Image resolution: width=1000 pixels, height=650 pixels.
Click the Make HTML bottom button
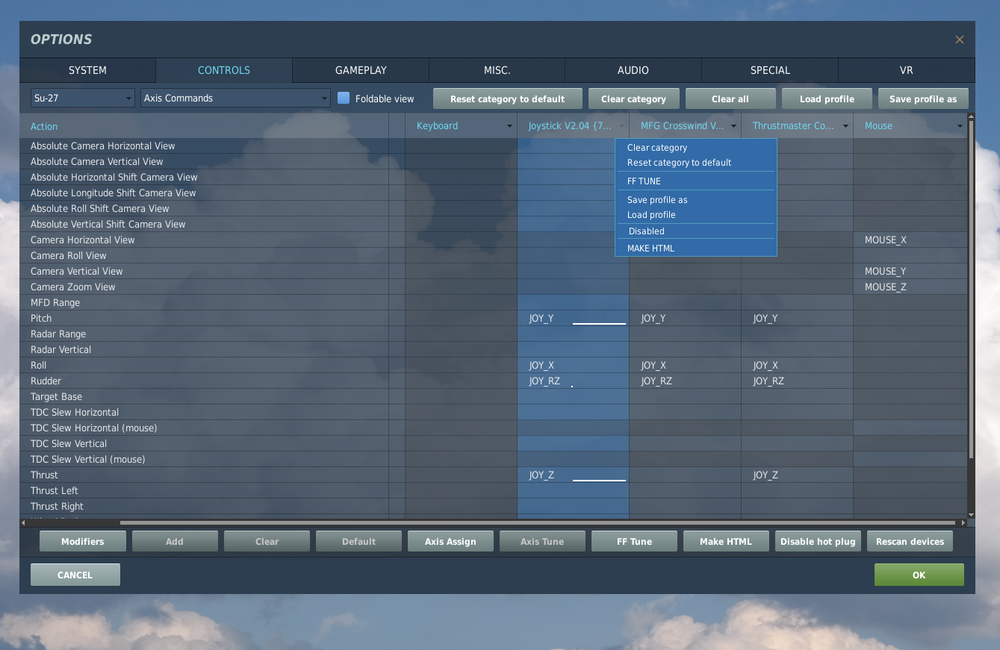tap(726, 542)
